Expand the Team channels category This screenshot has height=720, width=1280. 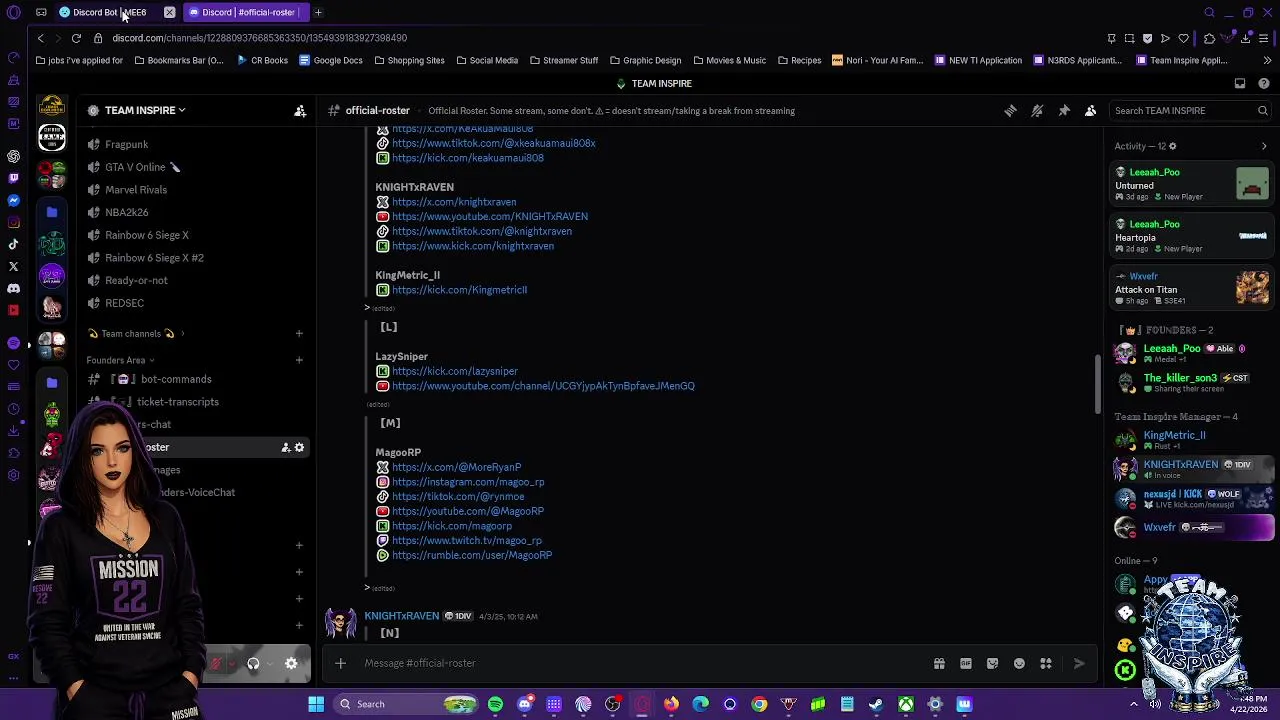pos(137,334)
